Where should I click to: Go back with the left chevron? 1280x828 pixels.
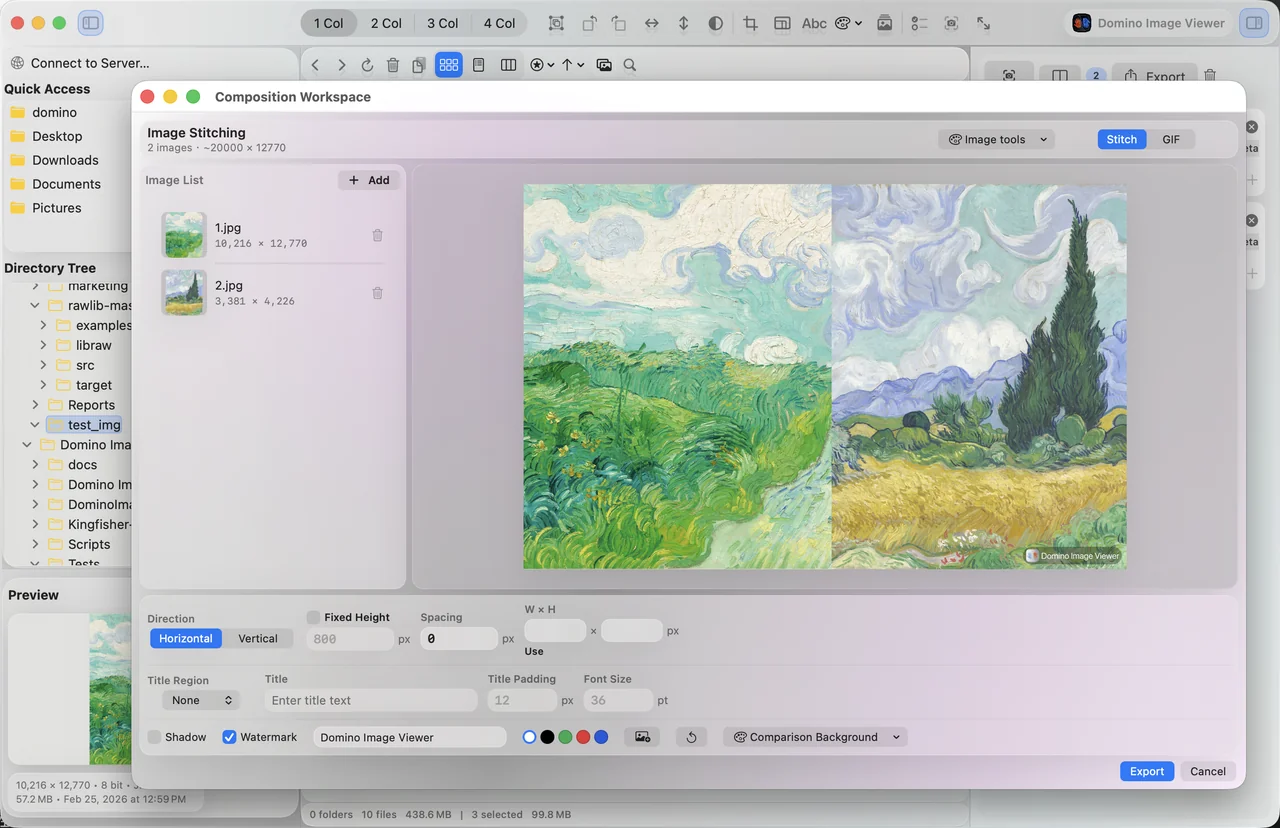pos(315,65)
